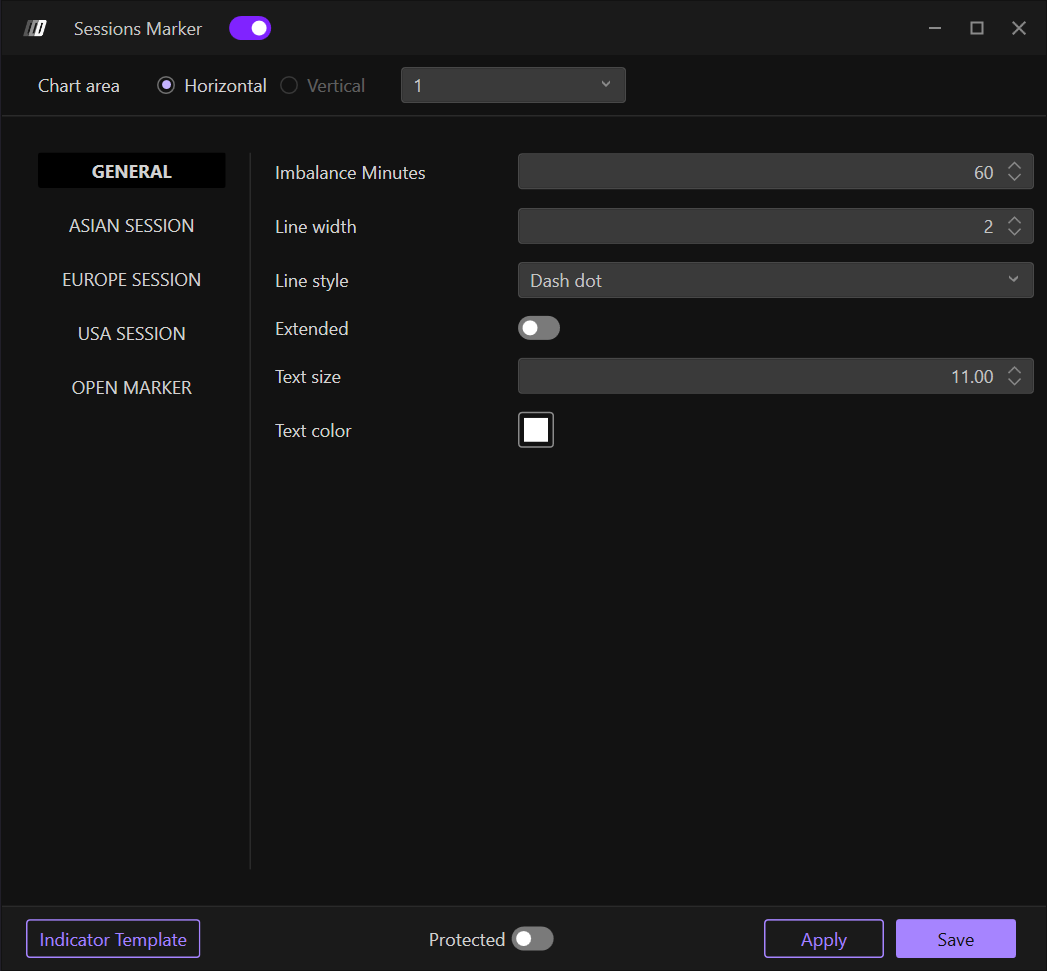The width and height of the screenshot is (1047, 971).
Task: Enable the Extended toggle switch
Action: pyautogui.click(x=539, y=328)
